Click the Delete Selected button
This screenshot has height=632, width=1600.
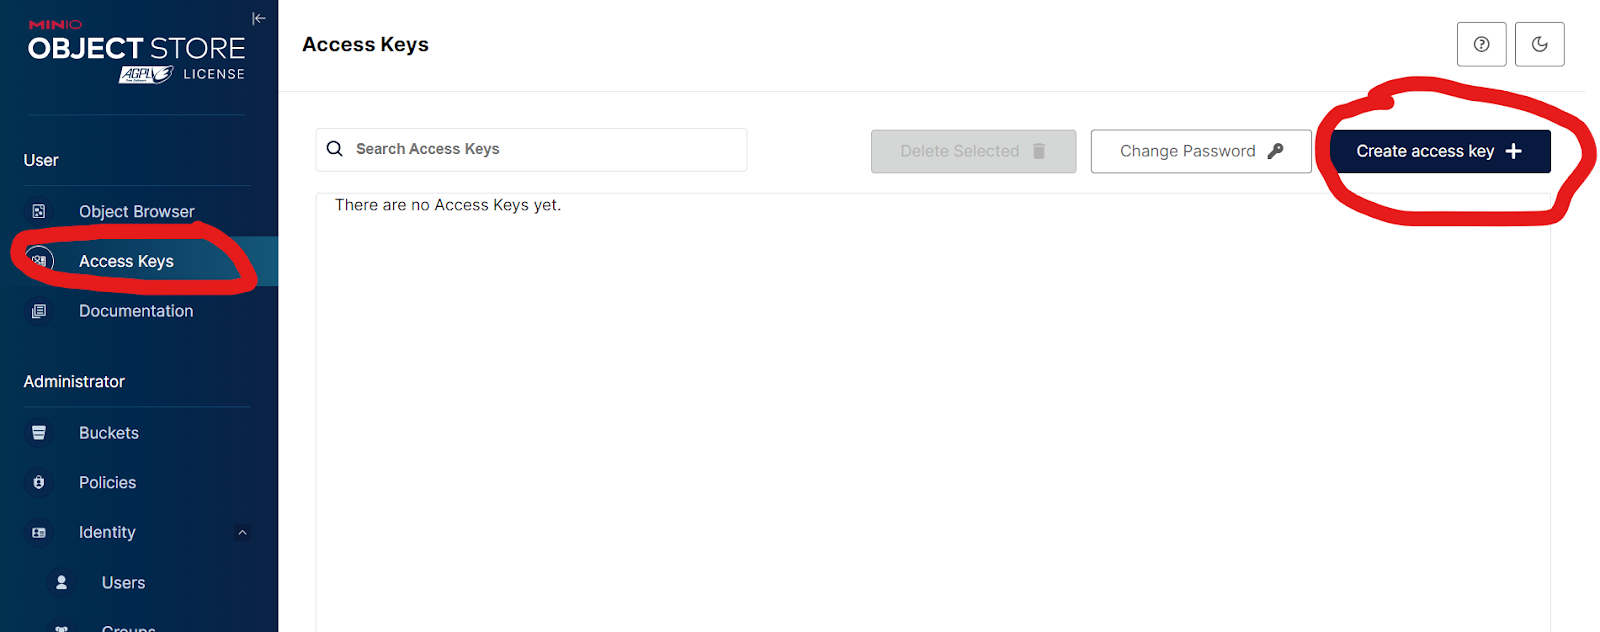point(973,151)
